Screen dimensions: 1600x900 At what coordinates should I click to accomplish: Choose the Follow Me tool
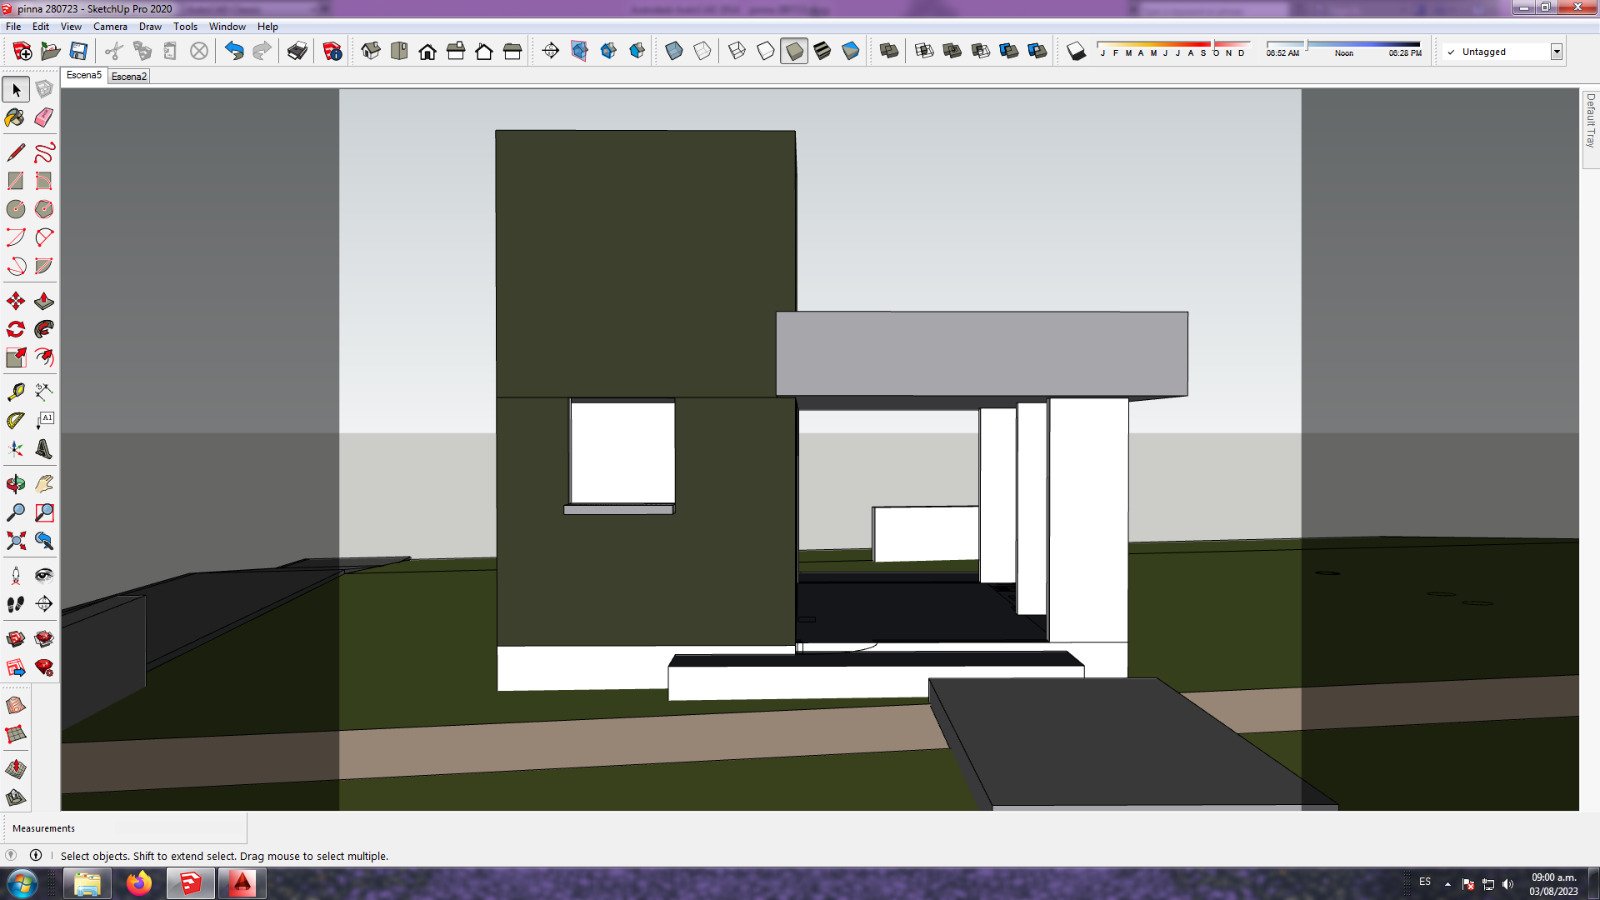coord(44,329)
